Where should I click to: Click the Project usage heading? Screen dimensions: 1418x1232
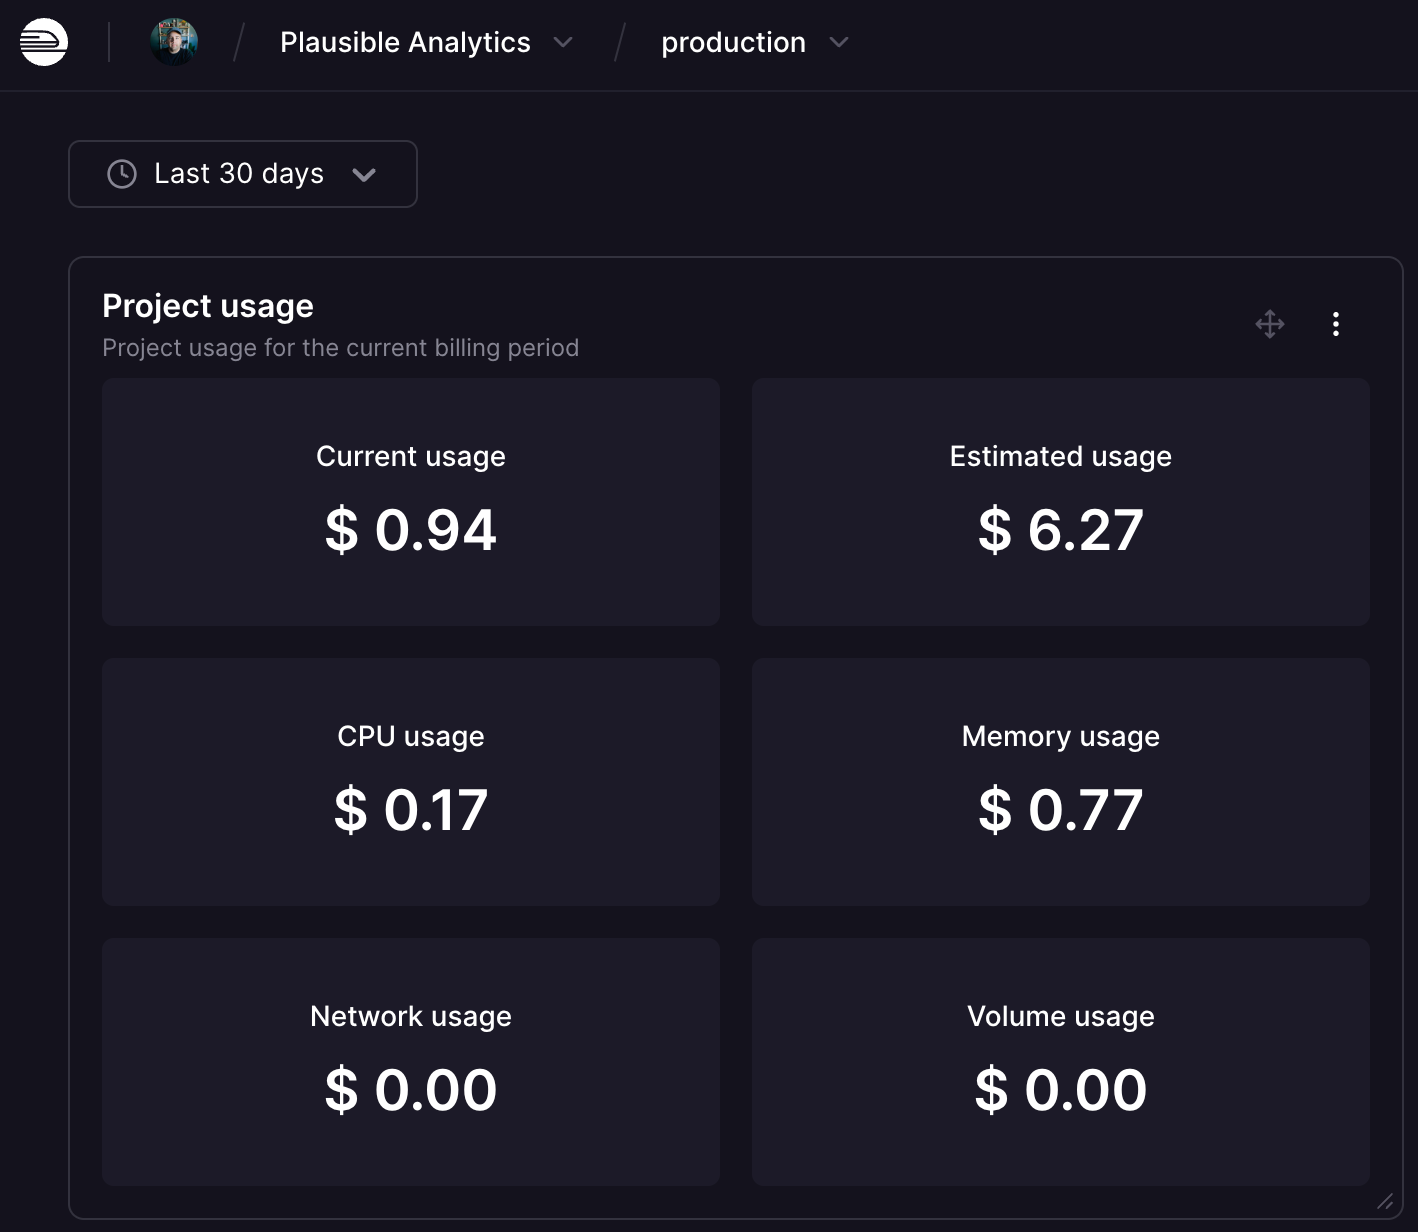[x=208, y=306]
